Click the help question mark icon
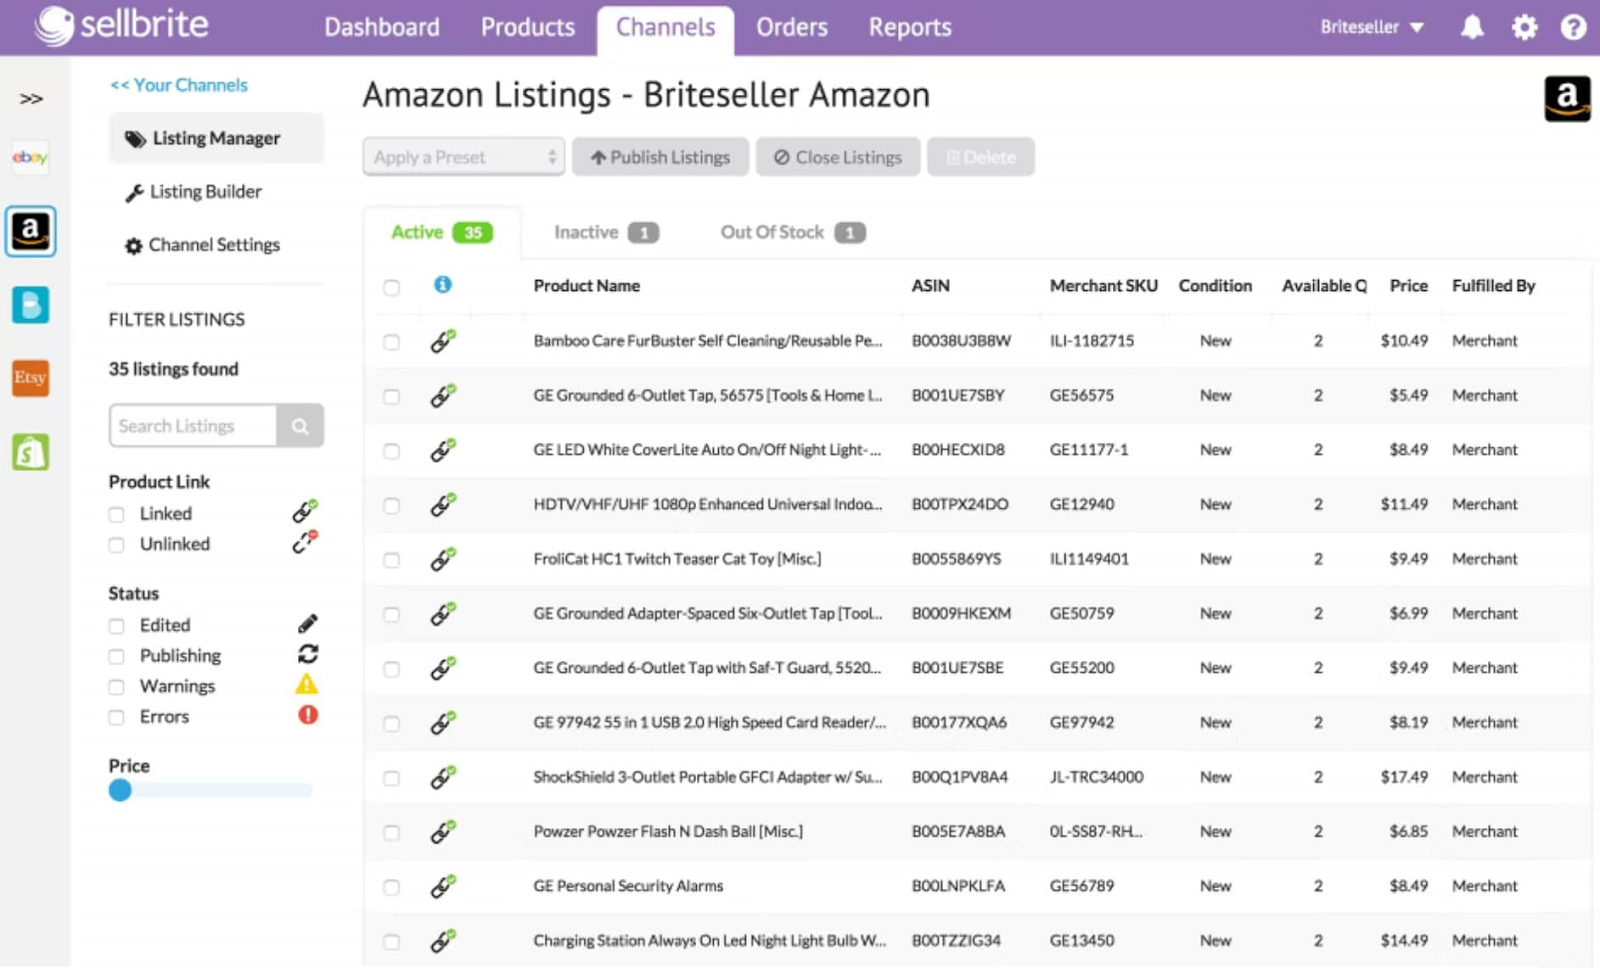This screenshot has height=968, width=1600. 1573,27
